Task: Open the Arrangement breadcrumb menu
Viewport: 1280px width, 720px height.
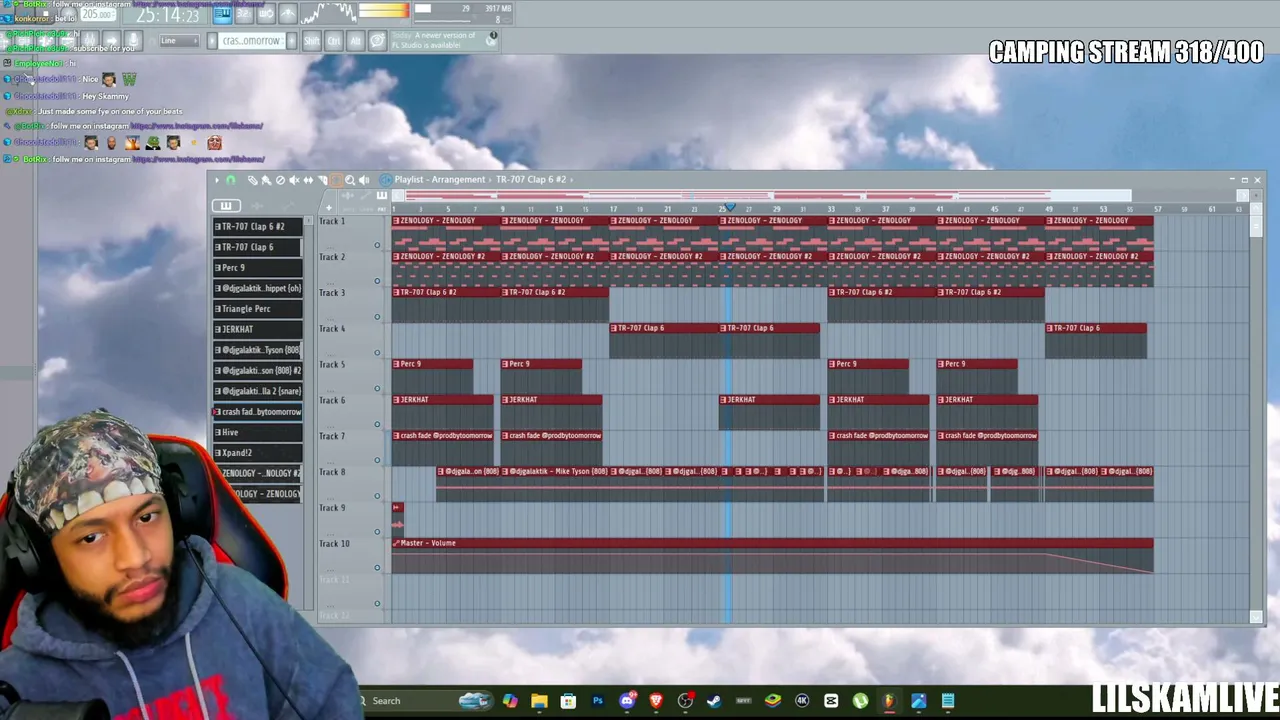Action: click(458, 180)
